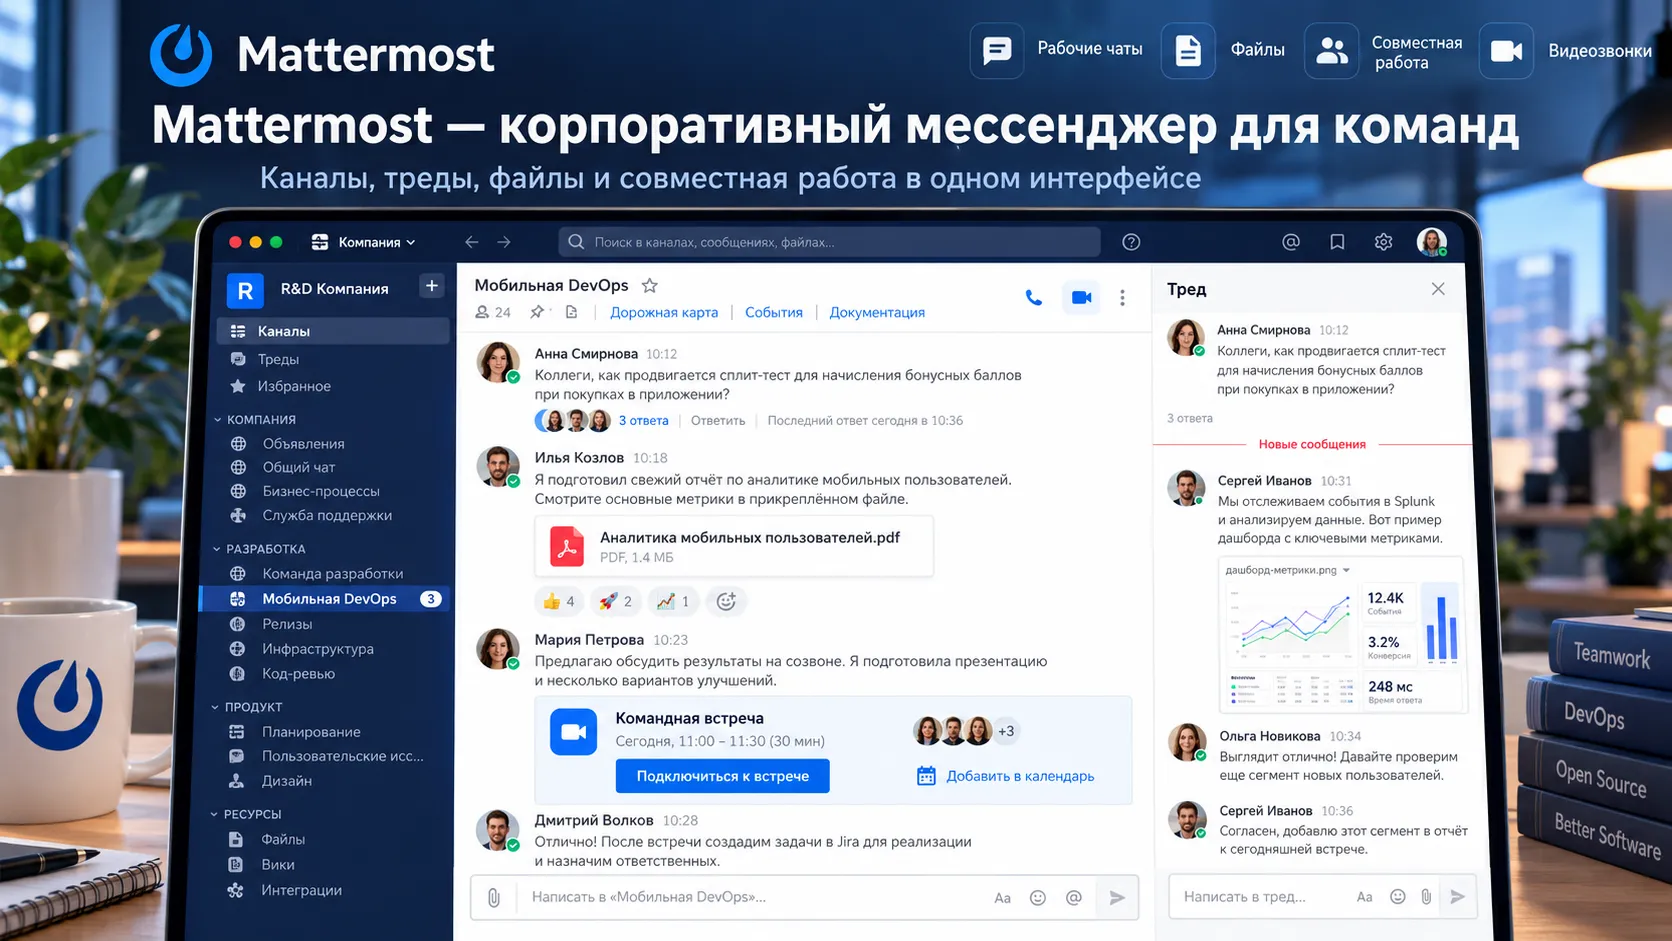Open the Дорожная карта link
Screen dimensions: 1672x941
click(x=664, y=312)
